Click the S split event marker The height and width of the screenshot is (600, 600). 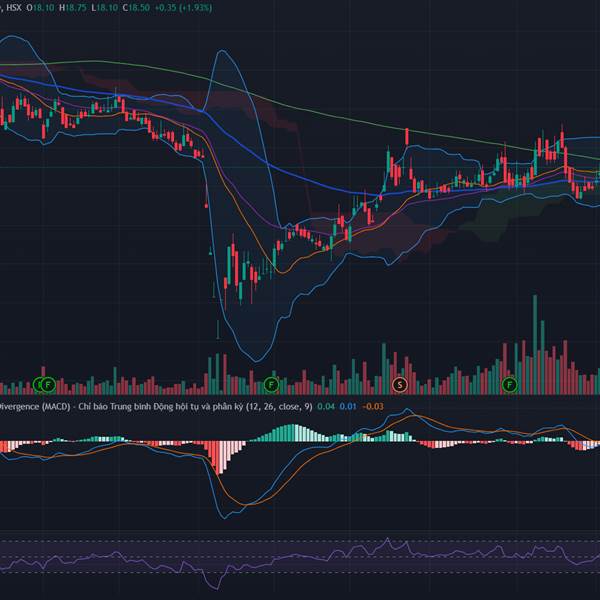[x=400, y=385]
